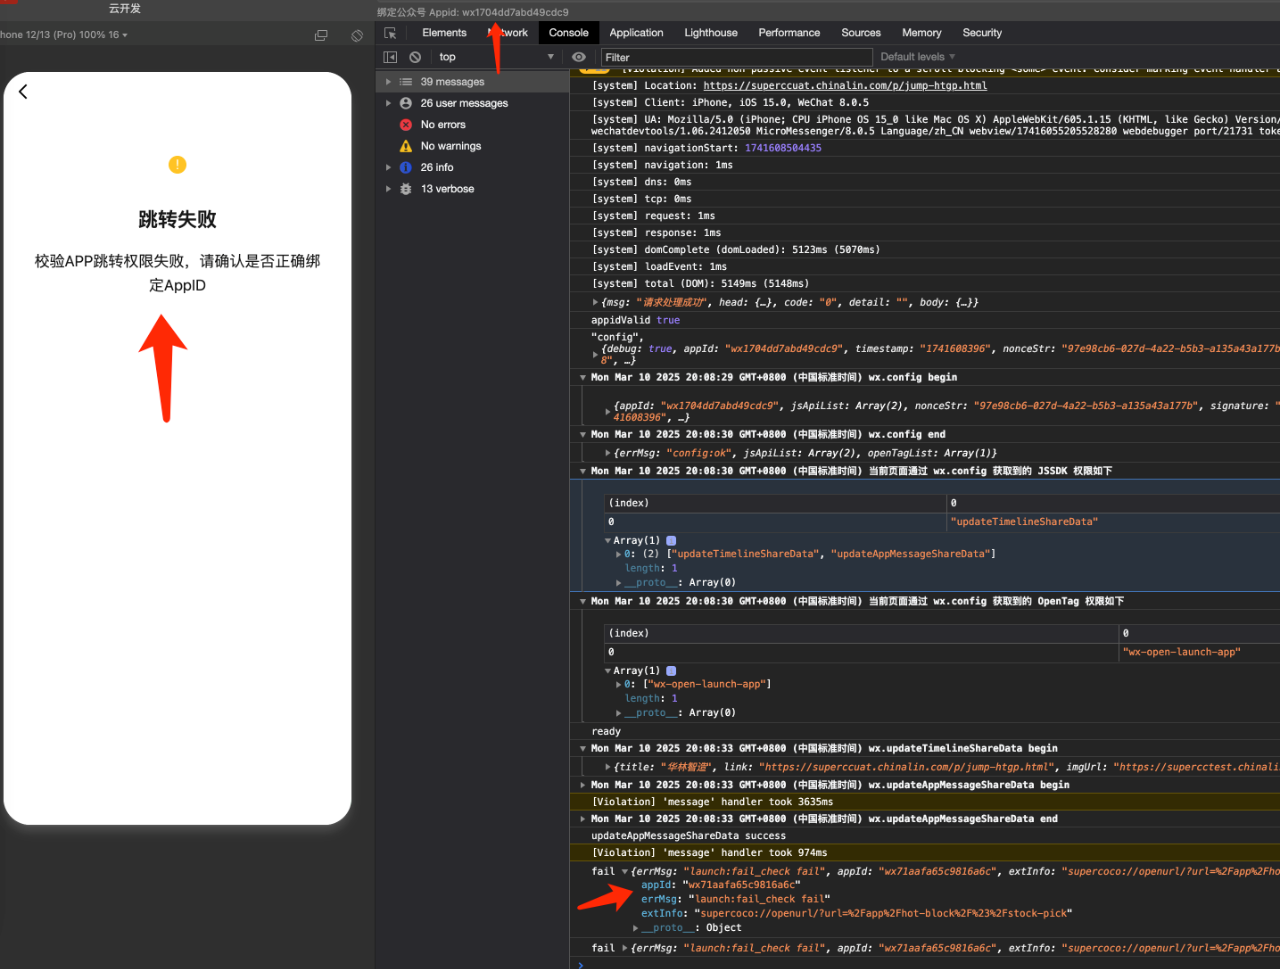
Task: Open the superccuat.chinalin.com jump-htgp.html link
Action: point(845,86)
